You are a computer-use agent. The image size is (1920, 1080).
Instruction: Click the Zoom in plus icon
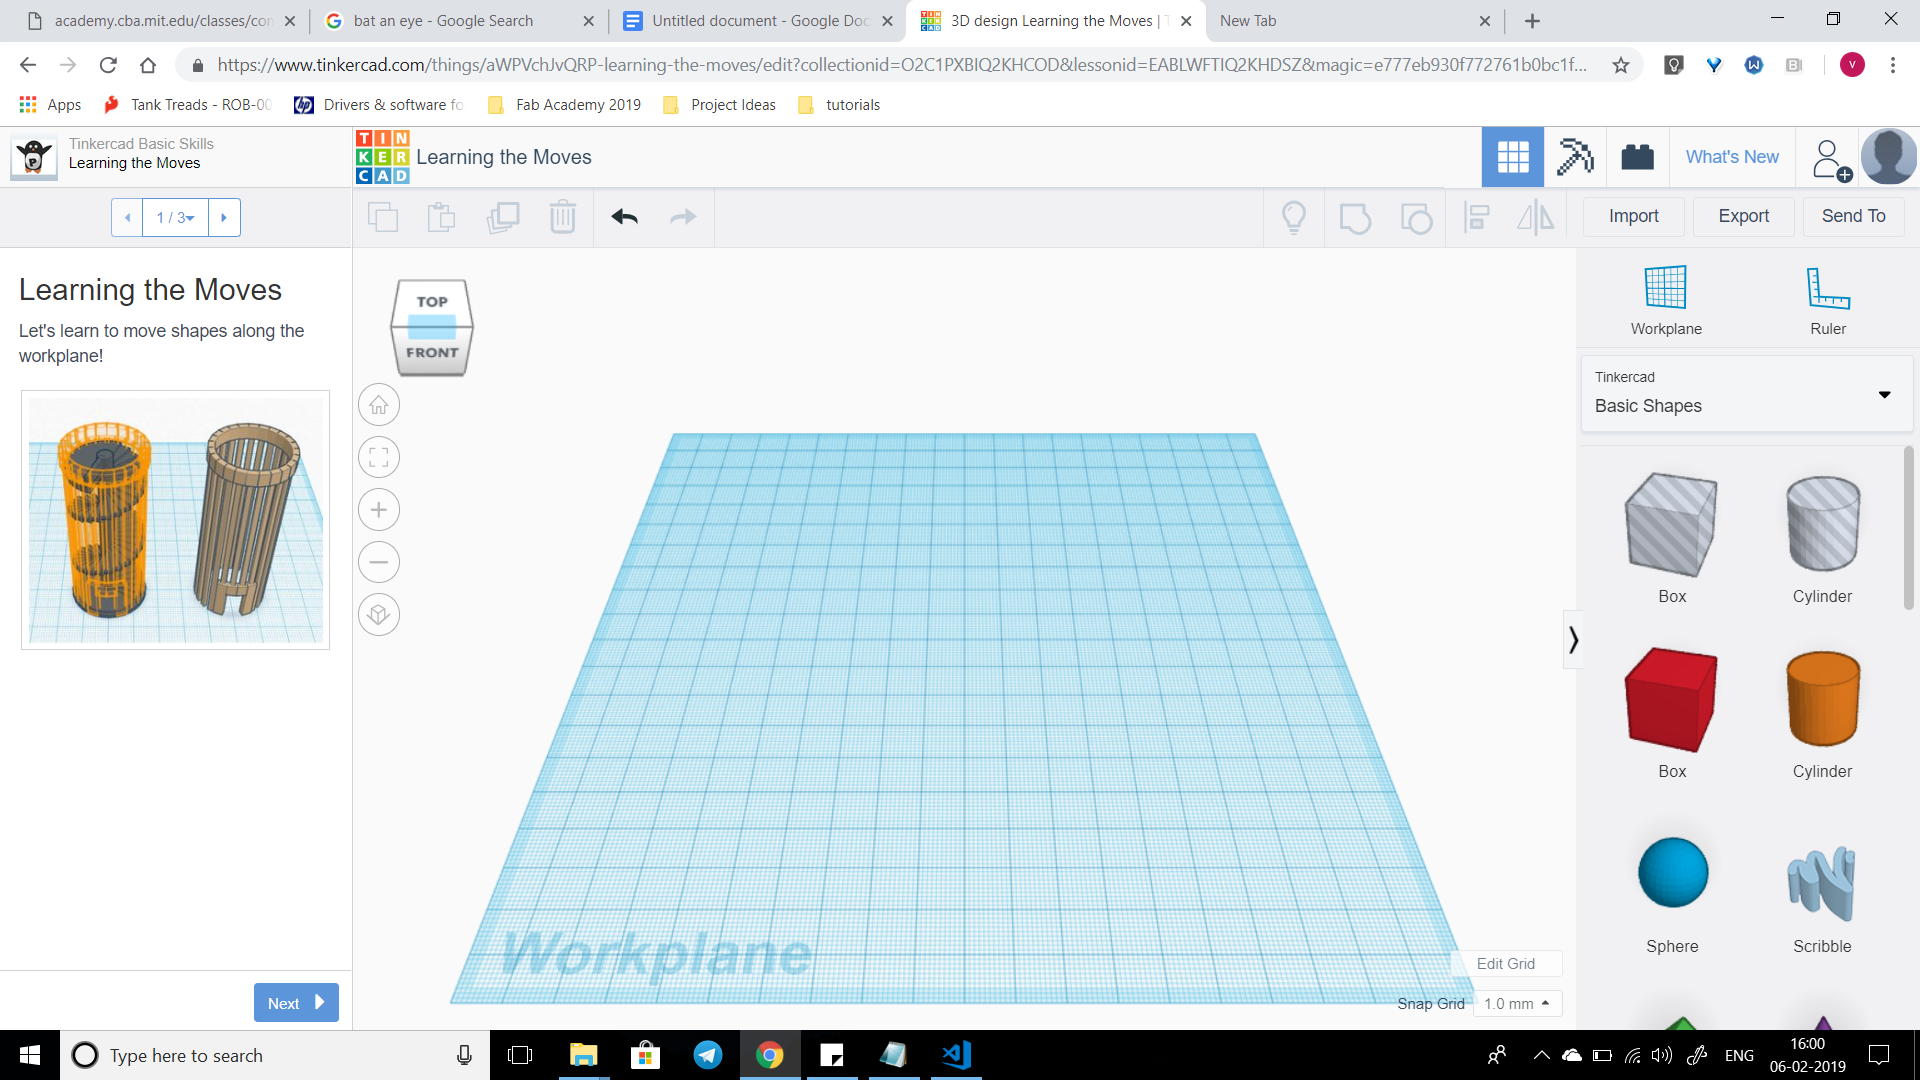[379, 510]
